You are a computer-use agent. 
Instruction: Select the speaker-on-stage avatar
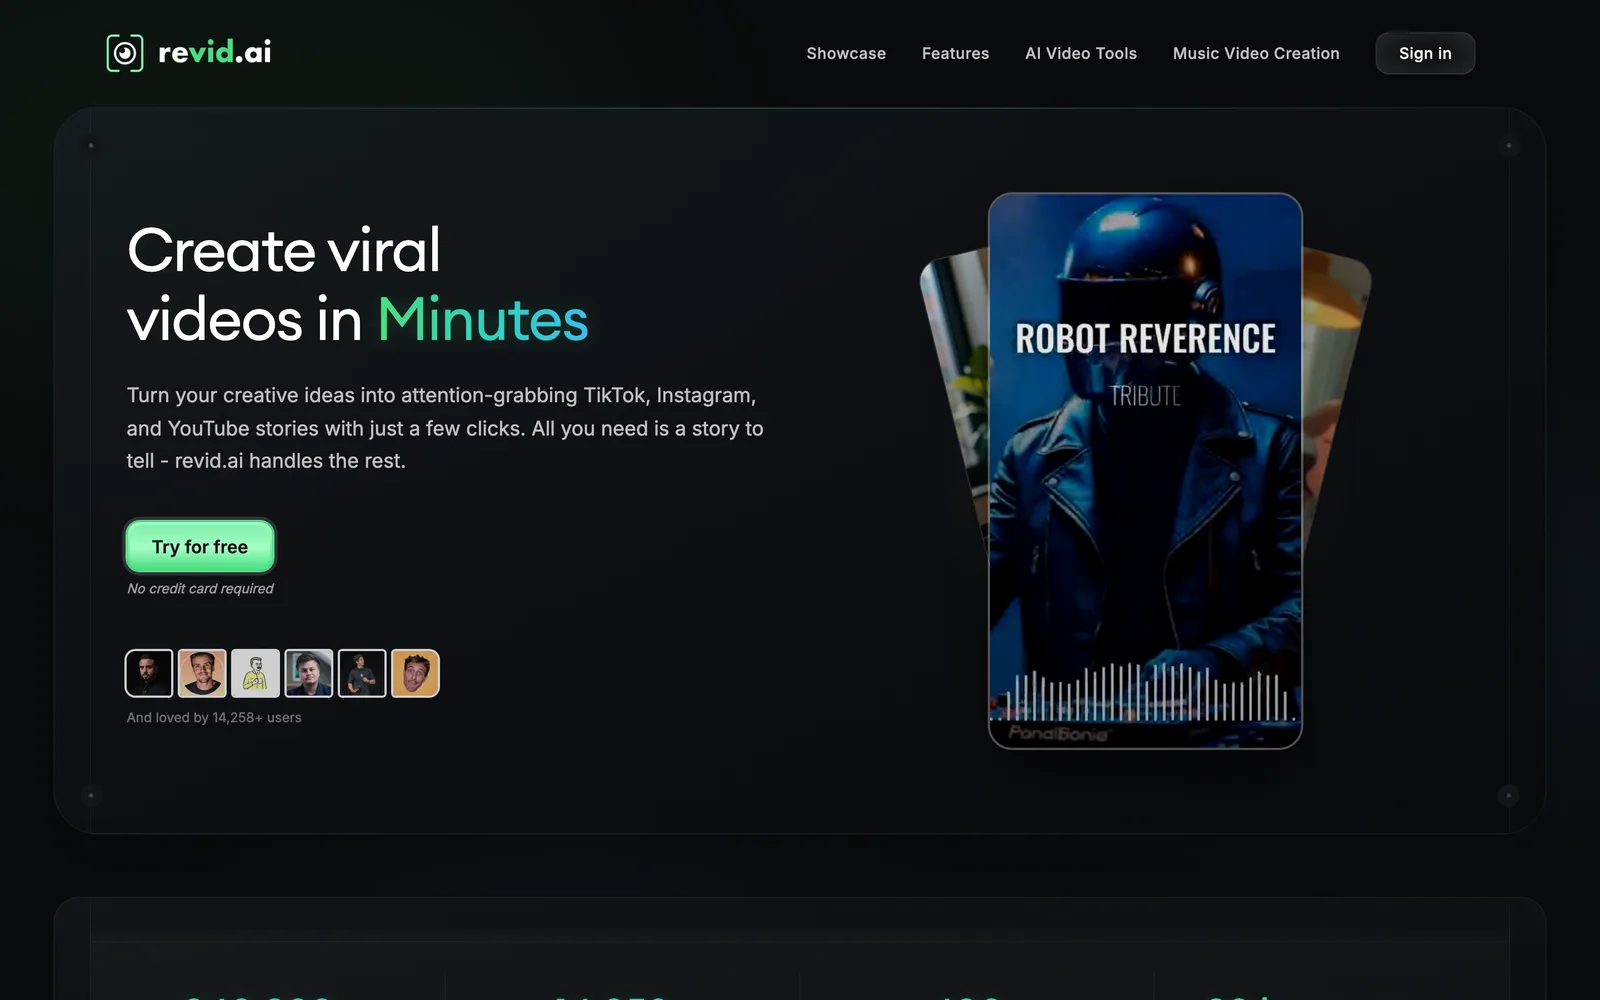coord(362,672)
